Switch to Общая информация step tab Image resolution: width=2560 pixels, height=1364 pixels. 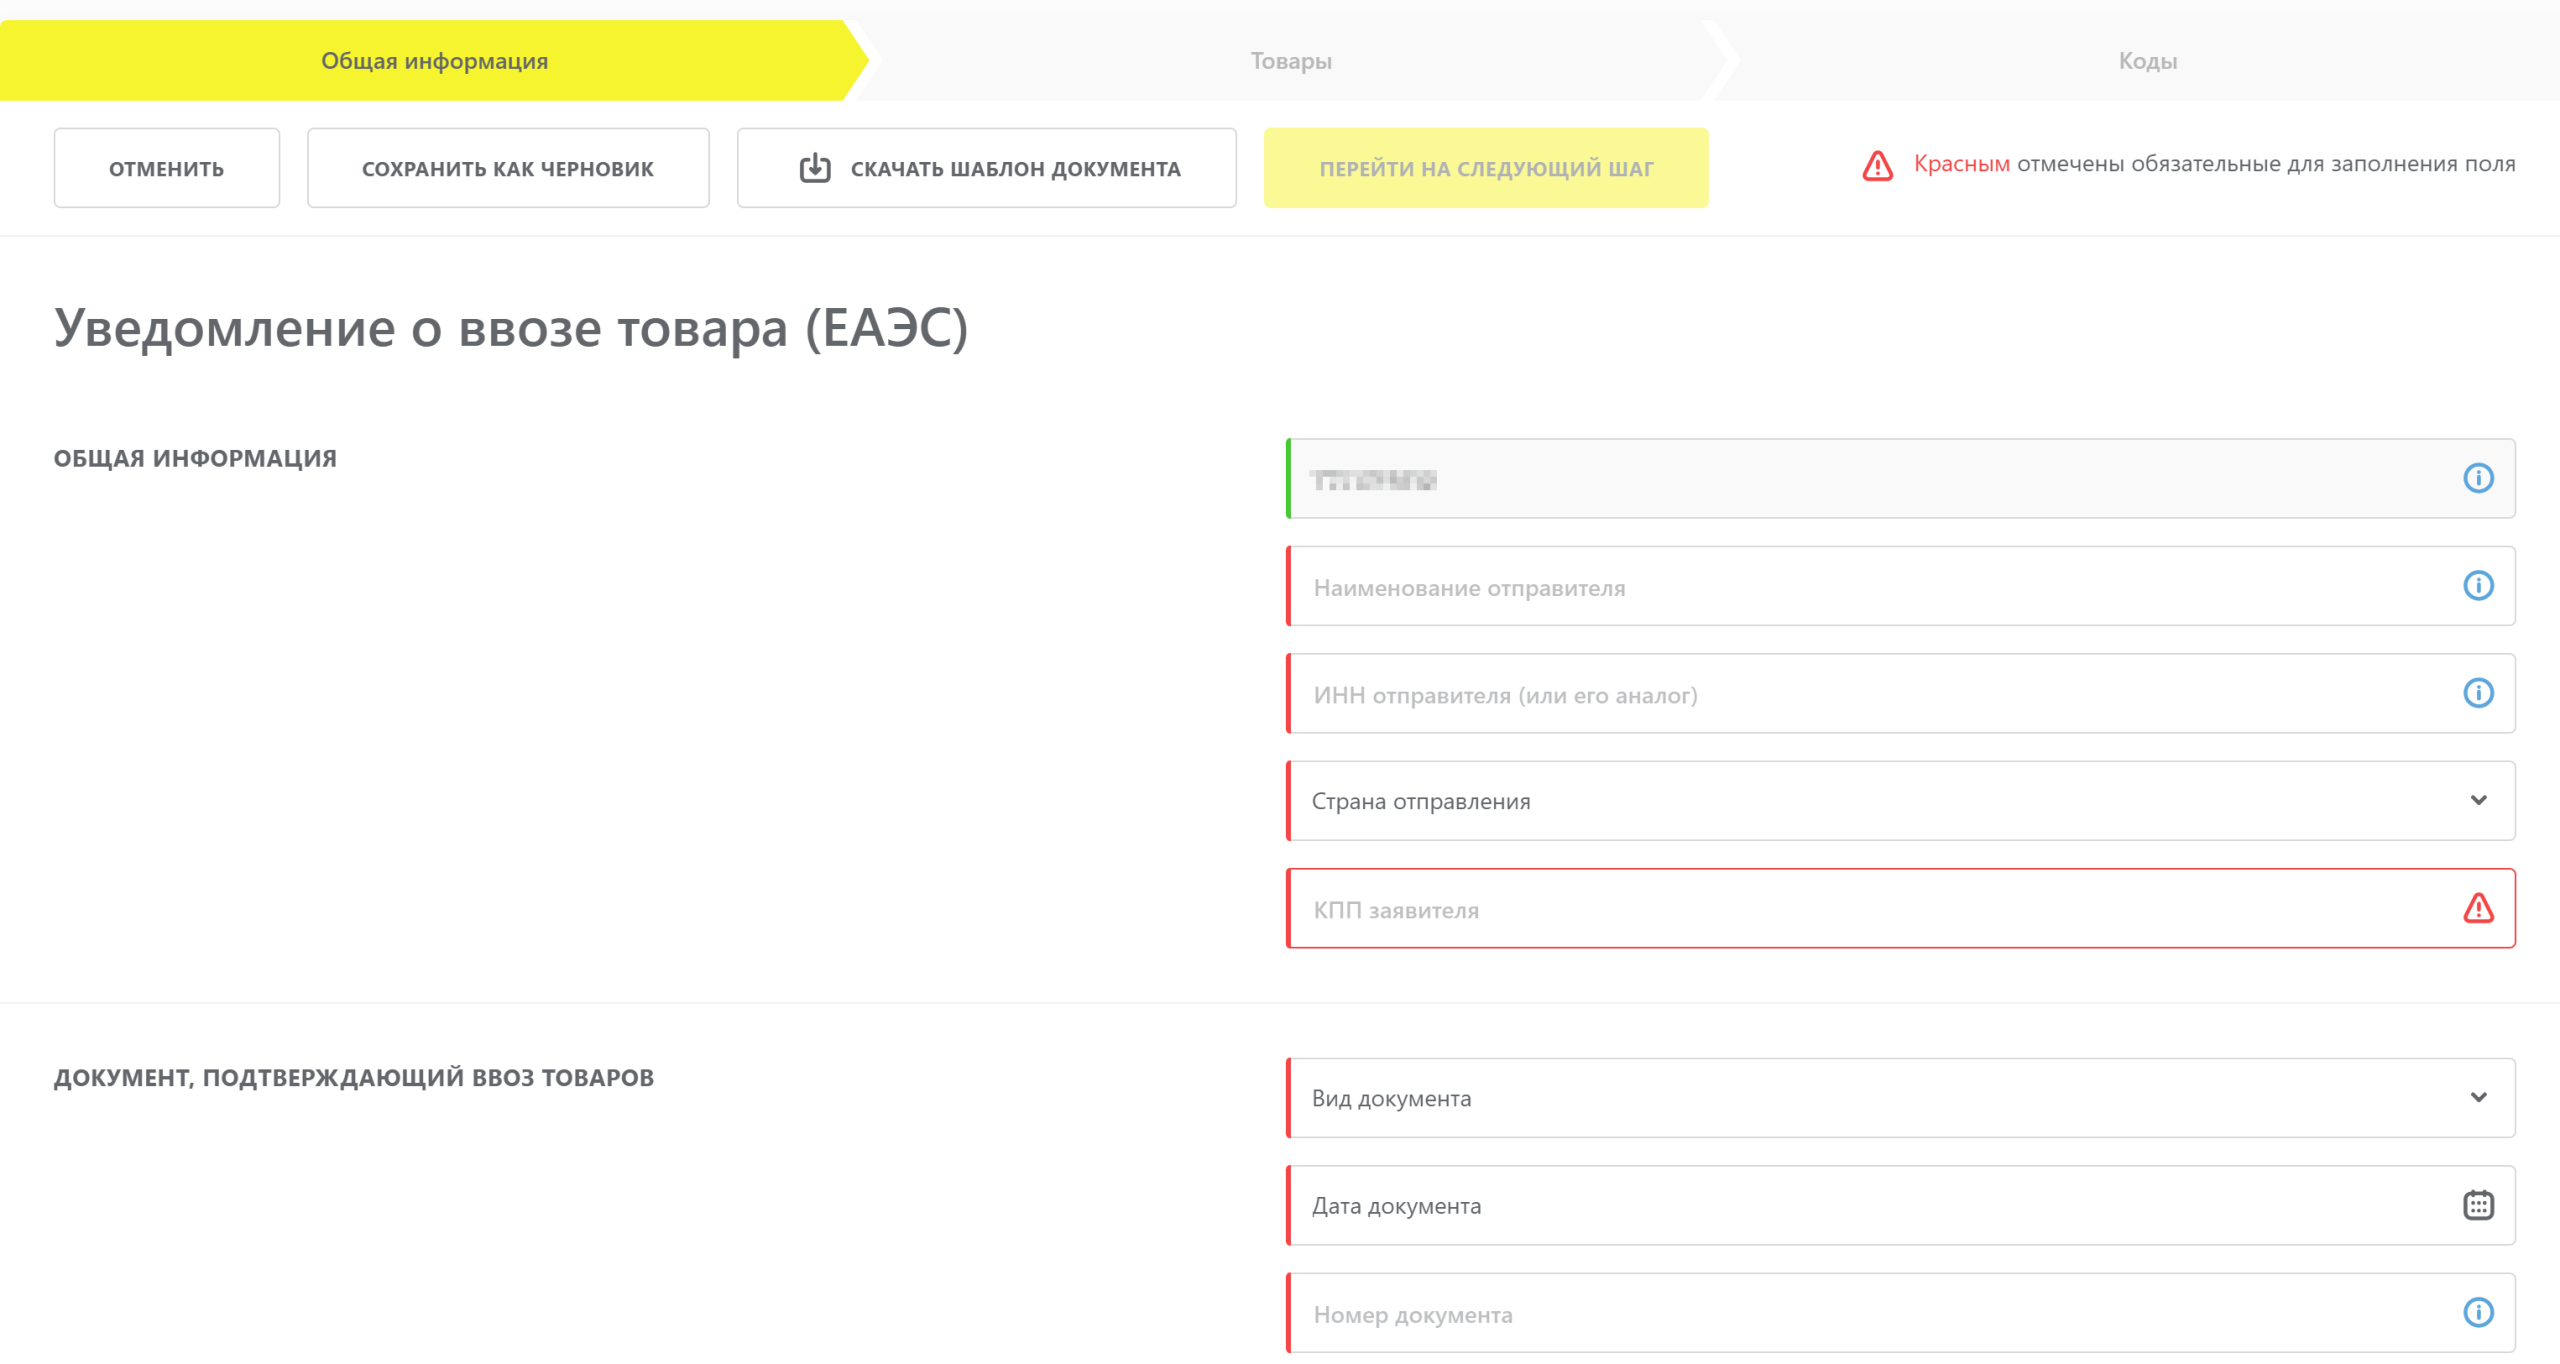[434, 60]
